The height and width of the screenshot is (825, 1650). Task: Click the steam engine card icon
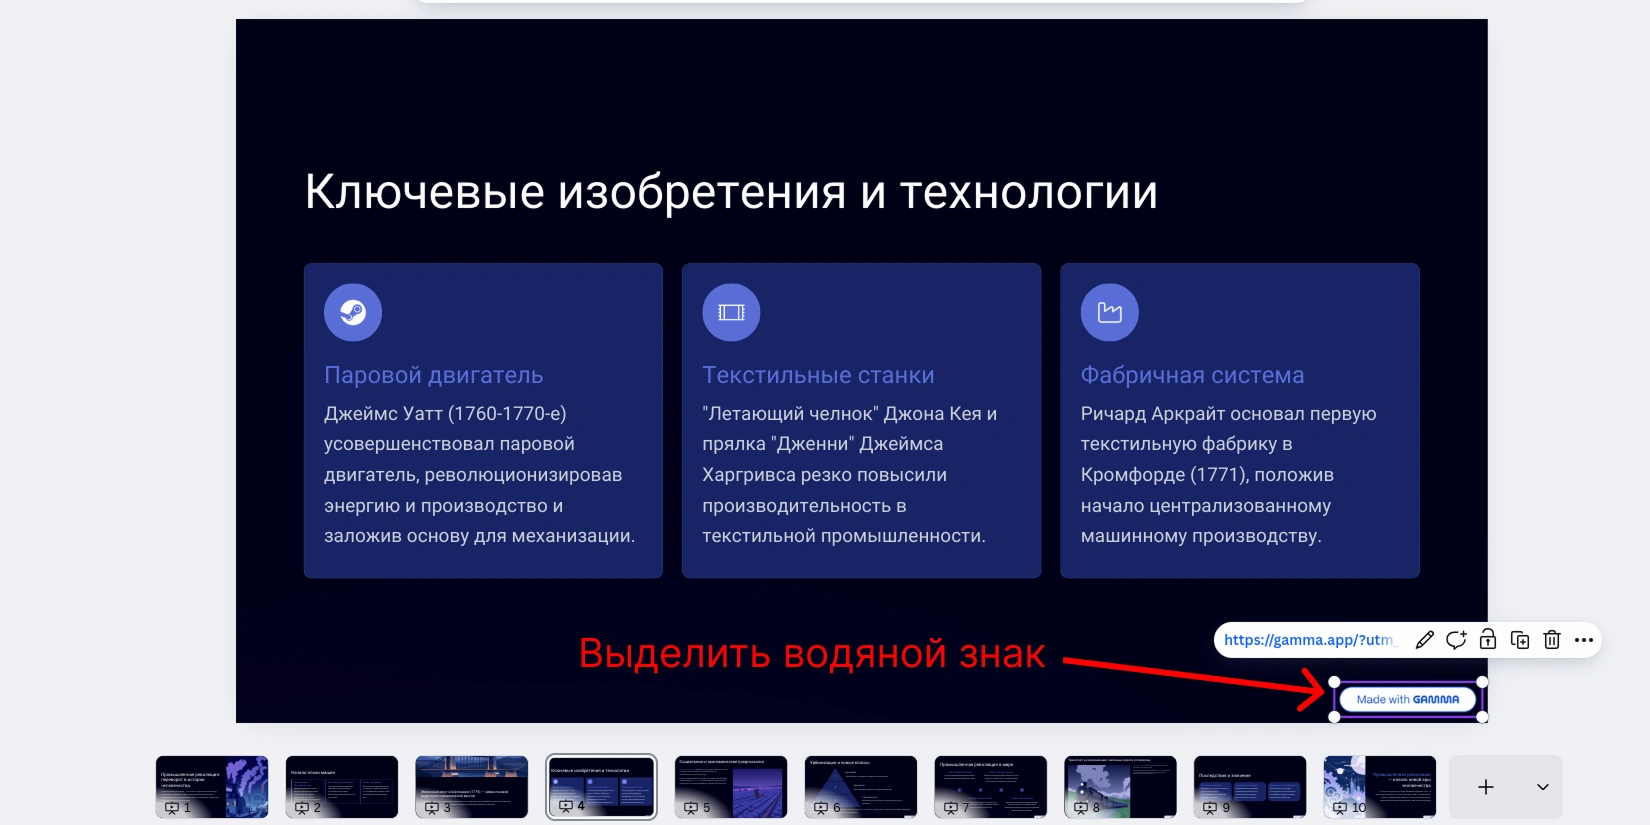[353, 313]
